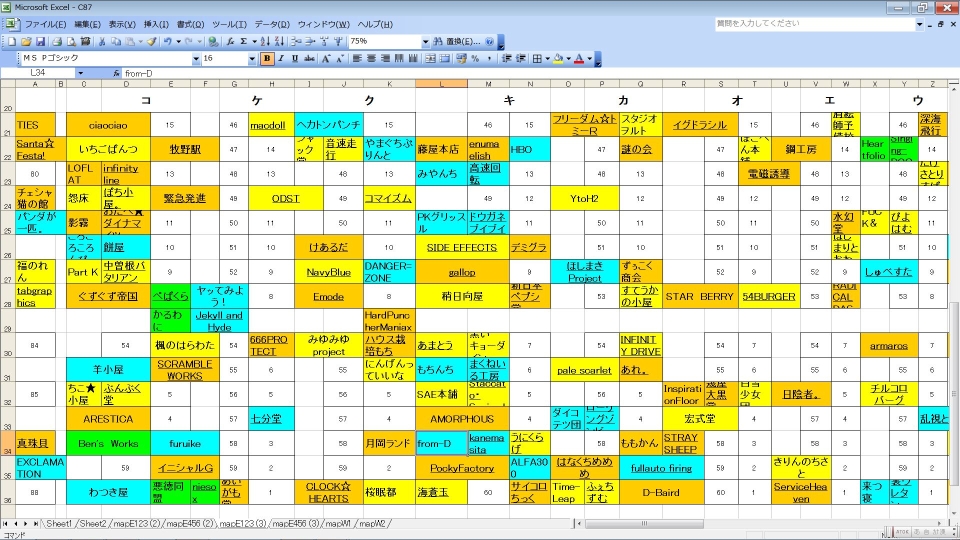Click the Font Color red A swatch
This screenshot has height=540, width=960.
579,59
